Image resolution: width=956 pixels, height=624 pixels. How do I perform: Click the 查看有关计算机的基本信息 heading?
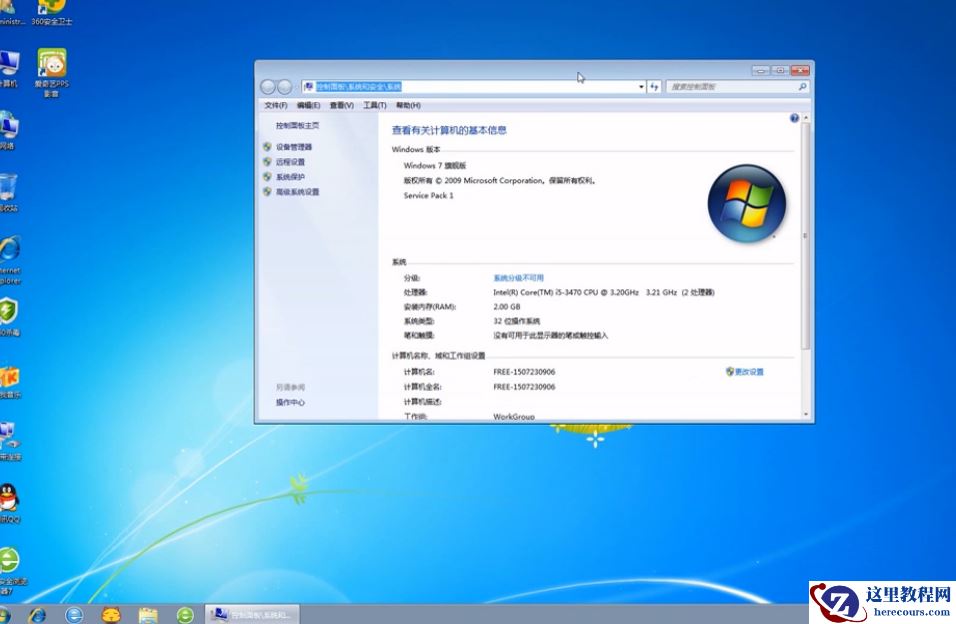pyautogui.click(x=449, y=130)
